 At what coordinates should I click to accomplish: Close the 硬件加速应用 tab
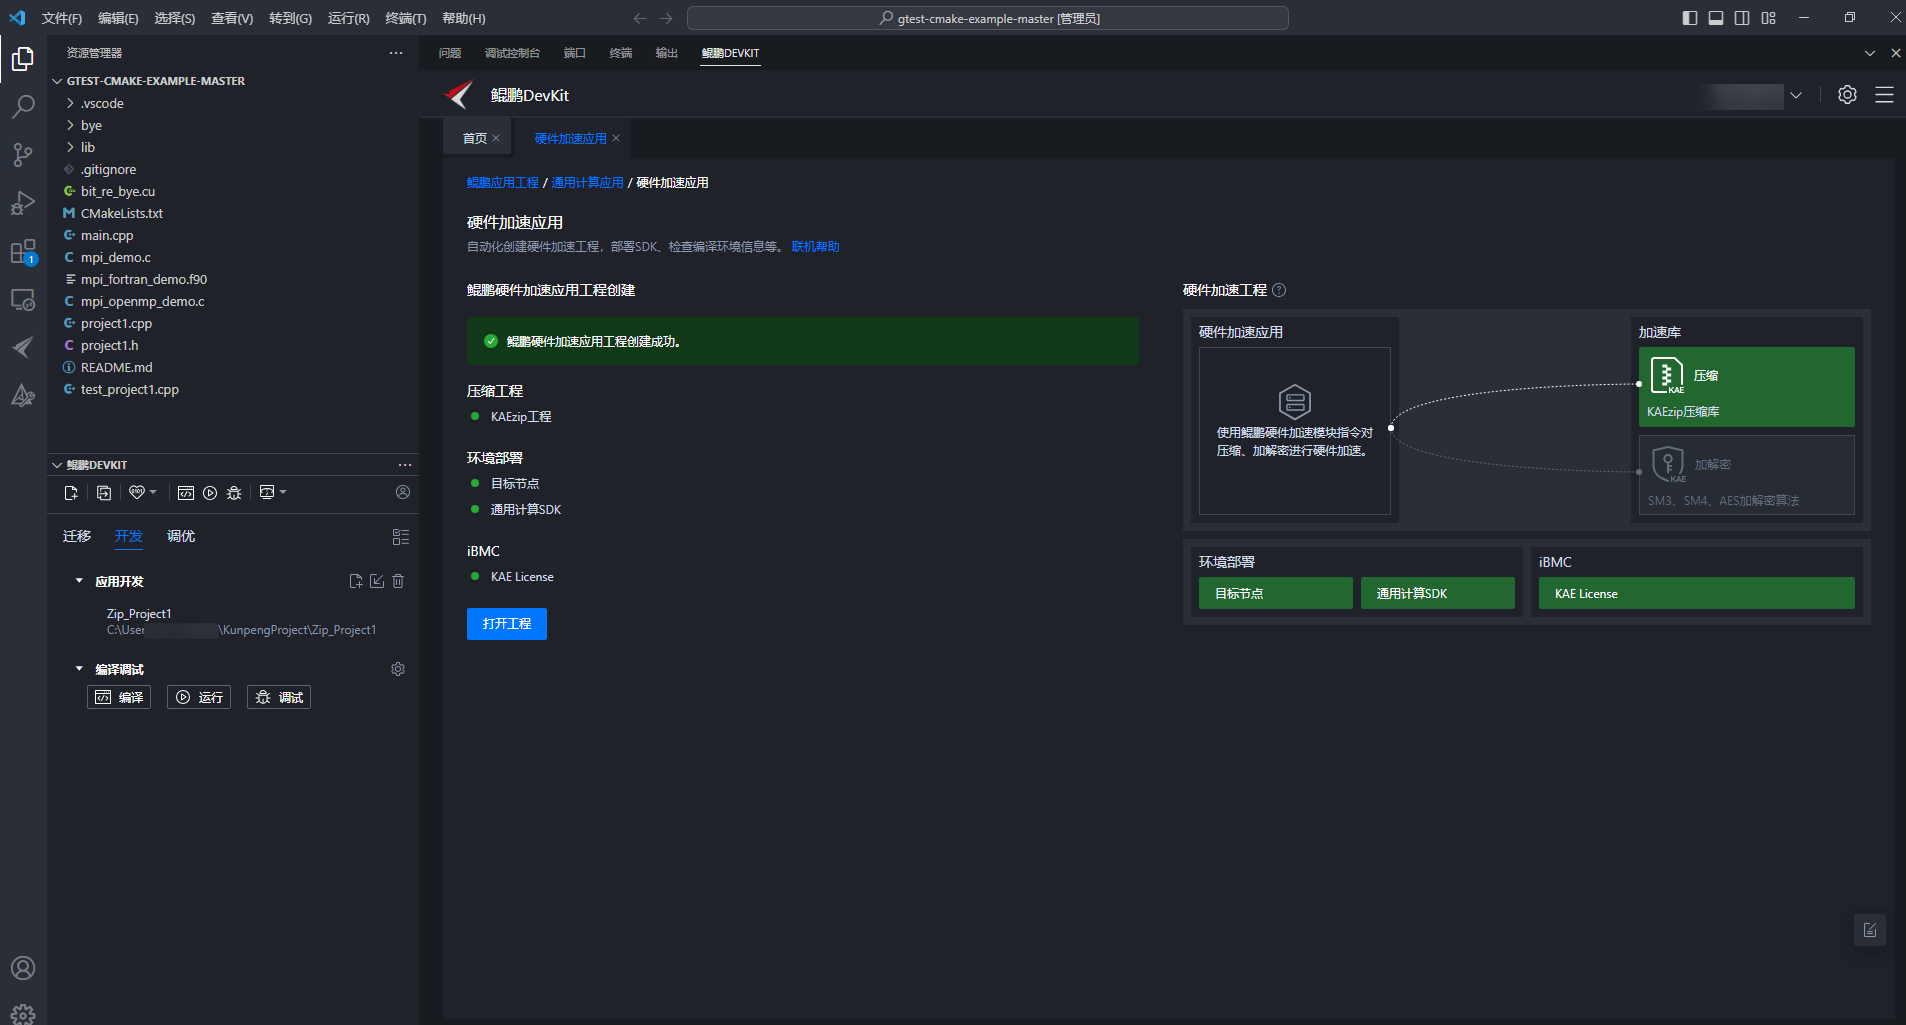(x=616, y=138)
